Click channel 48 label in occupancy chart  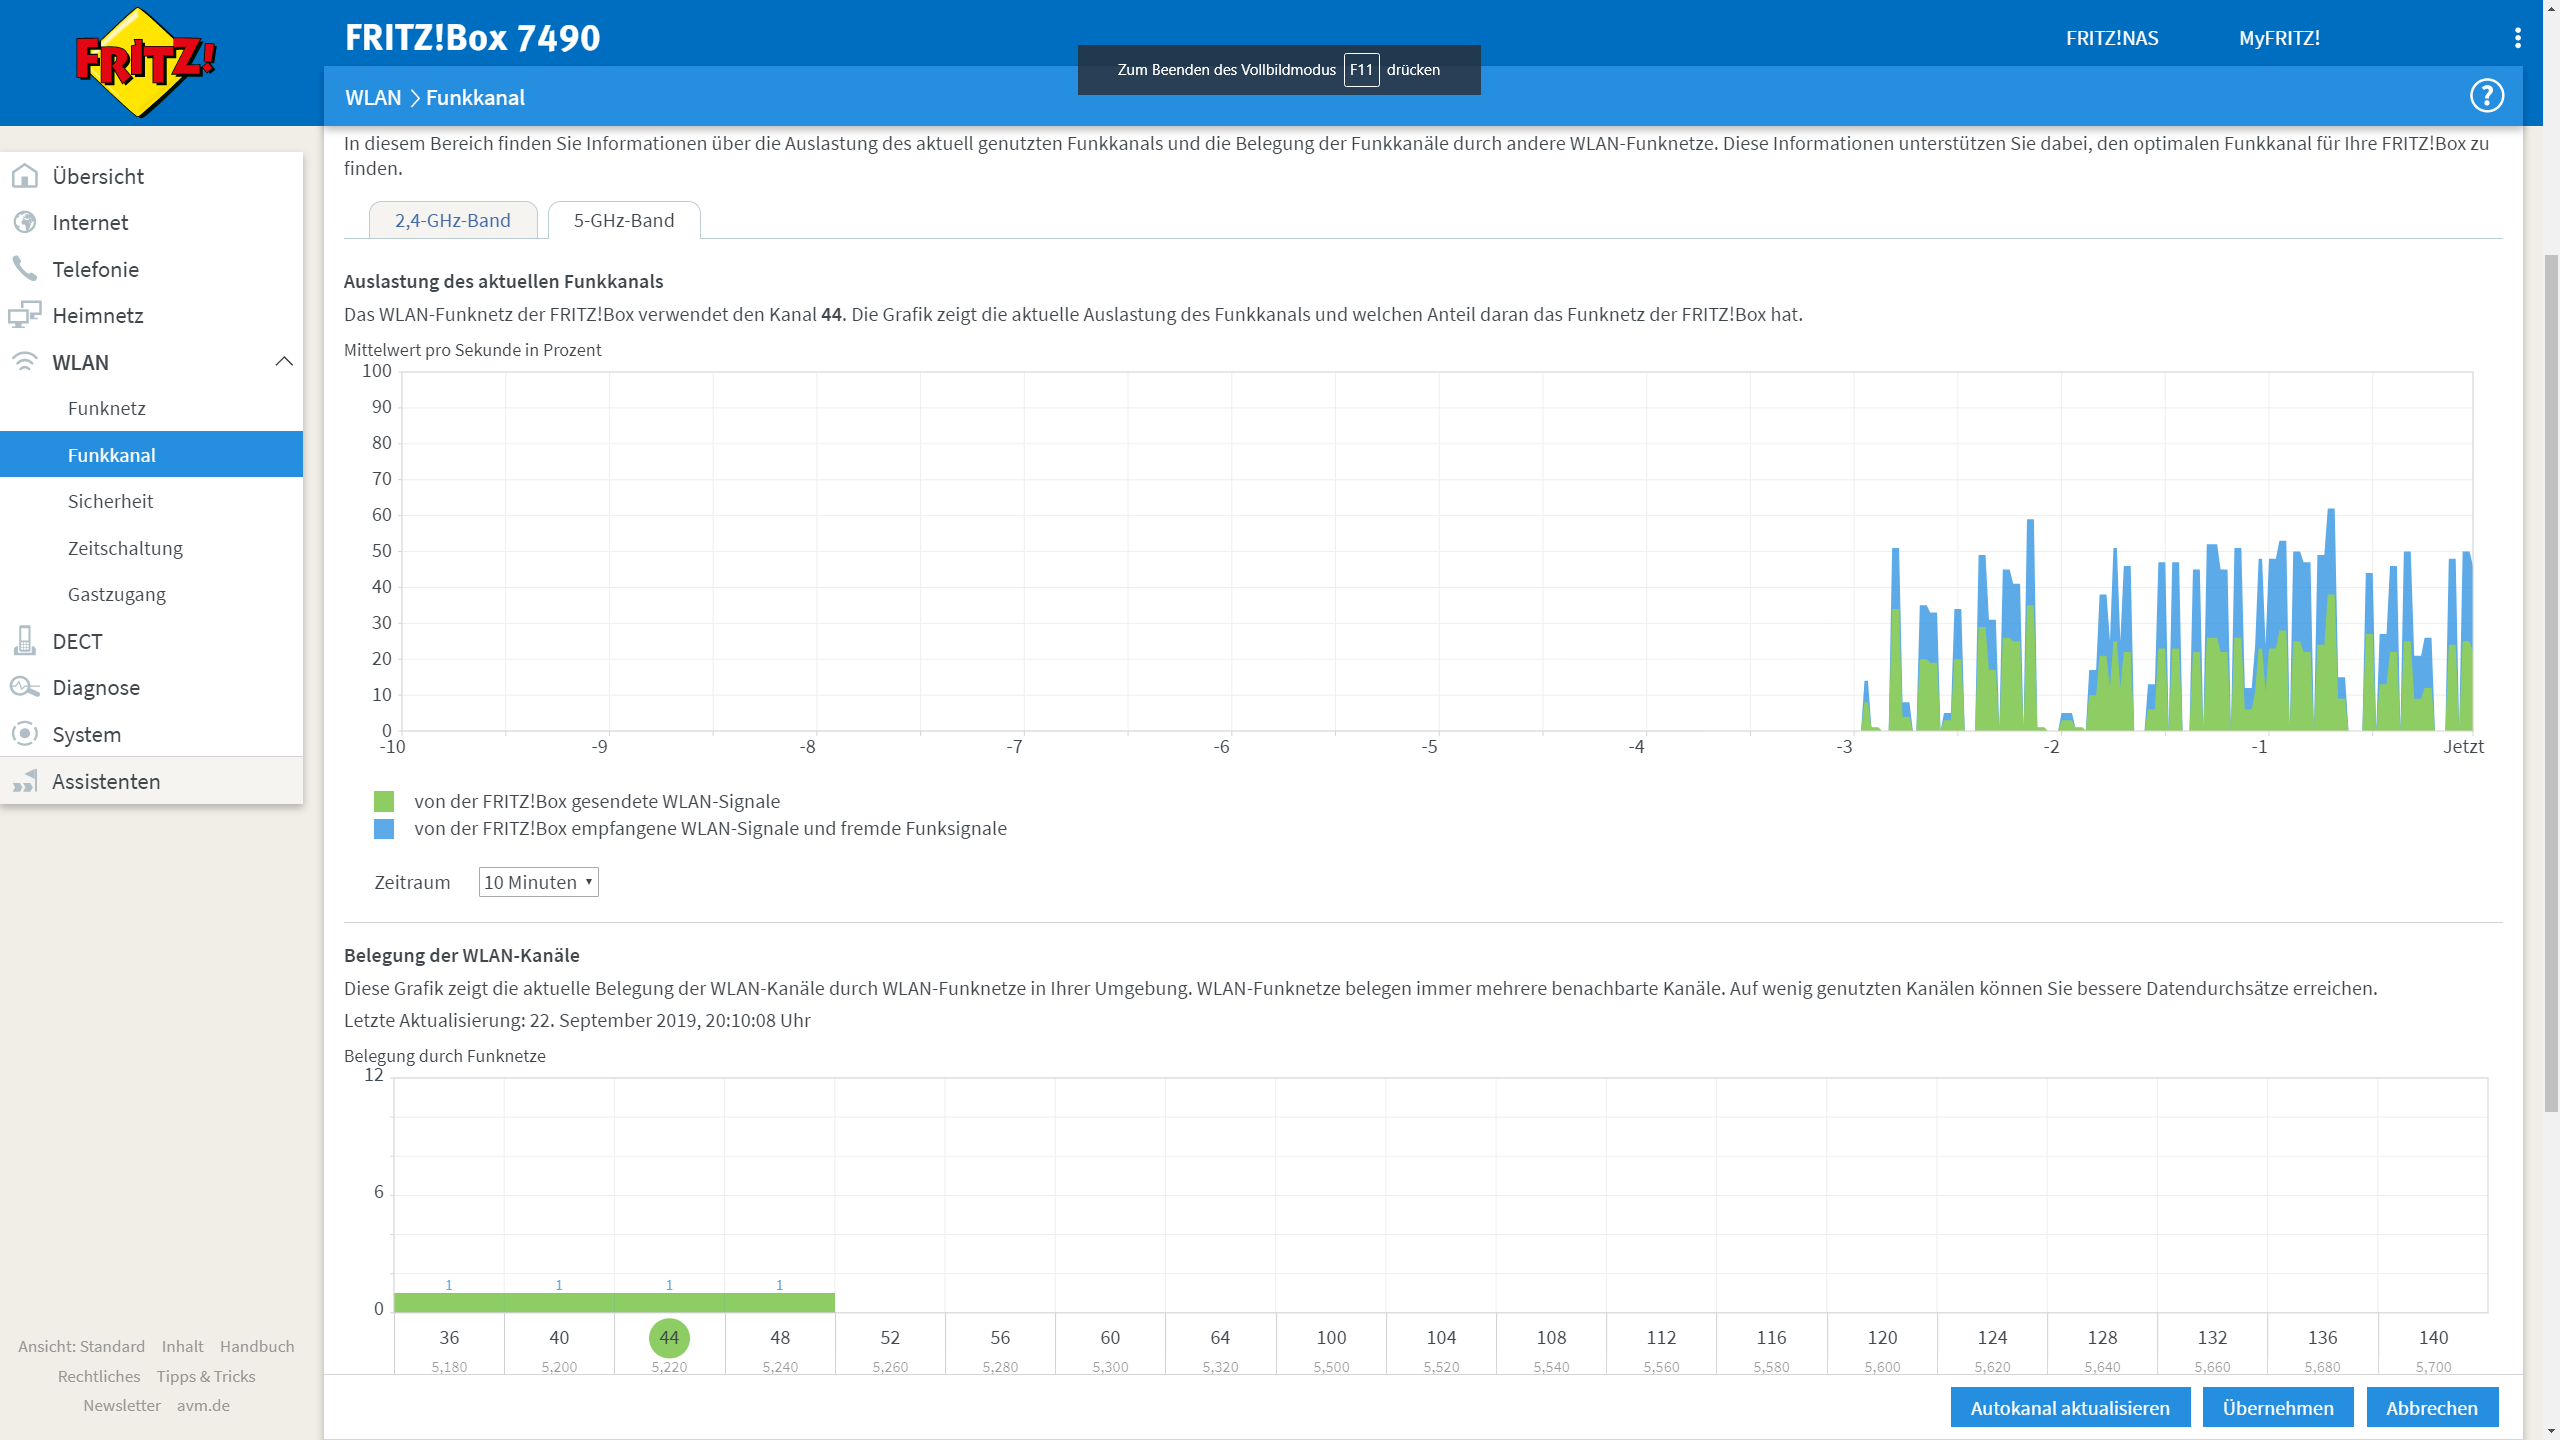780,1337
